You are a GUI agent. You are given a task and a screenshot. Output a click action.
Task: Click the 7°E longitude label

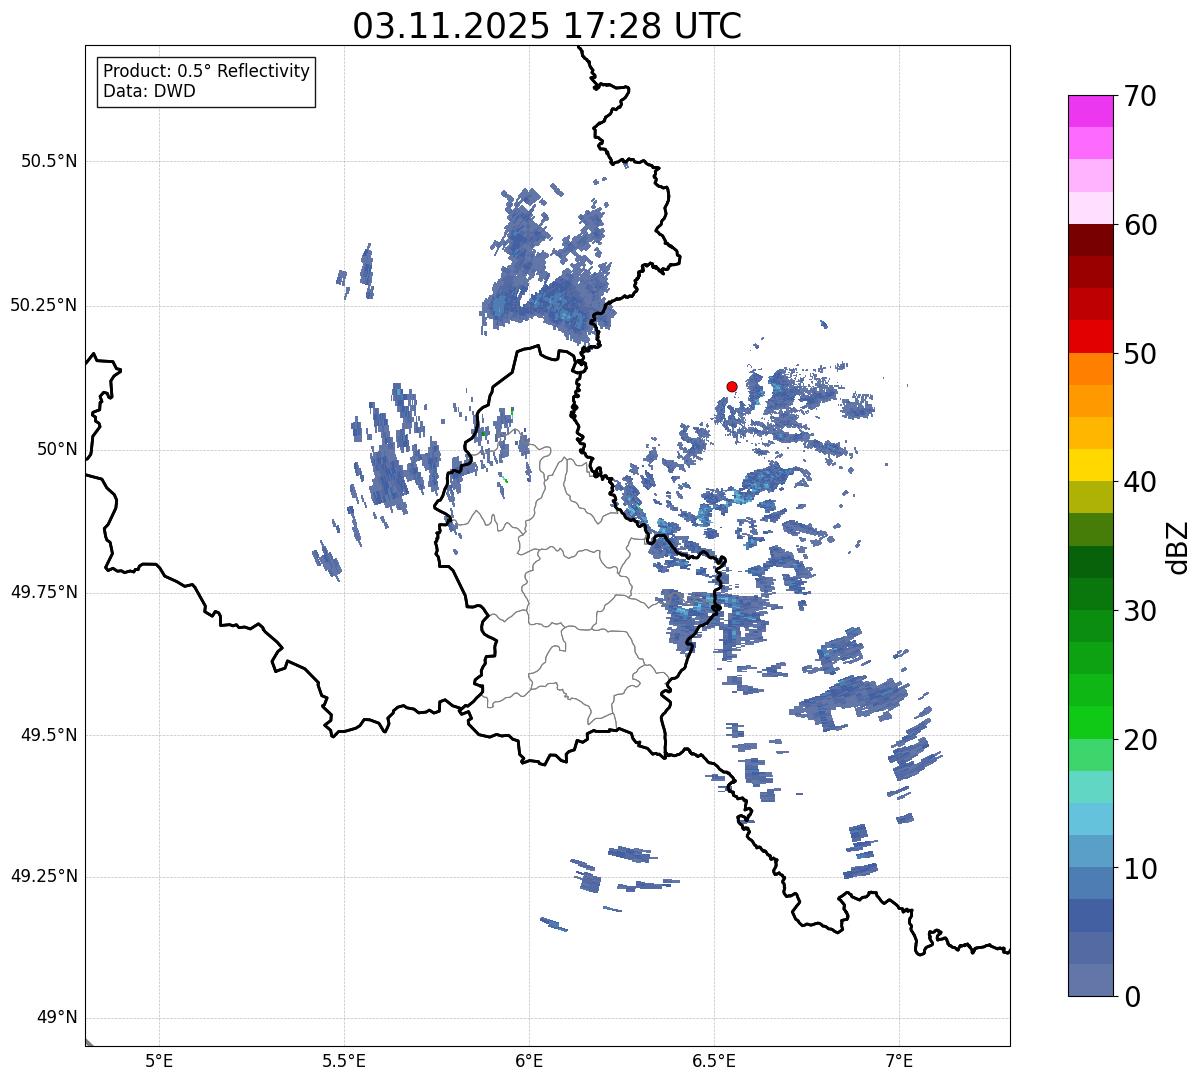pyautogui.click(x=899, y=1061)
